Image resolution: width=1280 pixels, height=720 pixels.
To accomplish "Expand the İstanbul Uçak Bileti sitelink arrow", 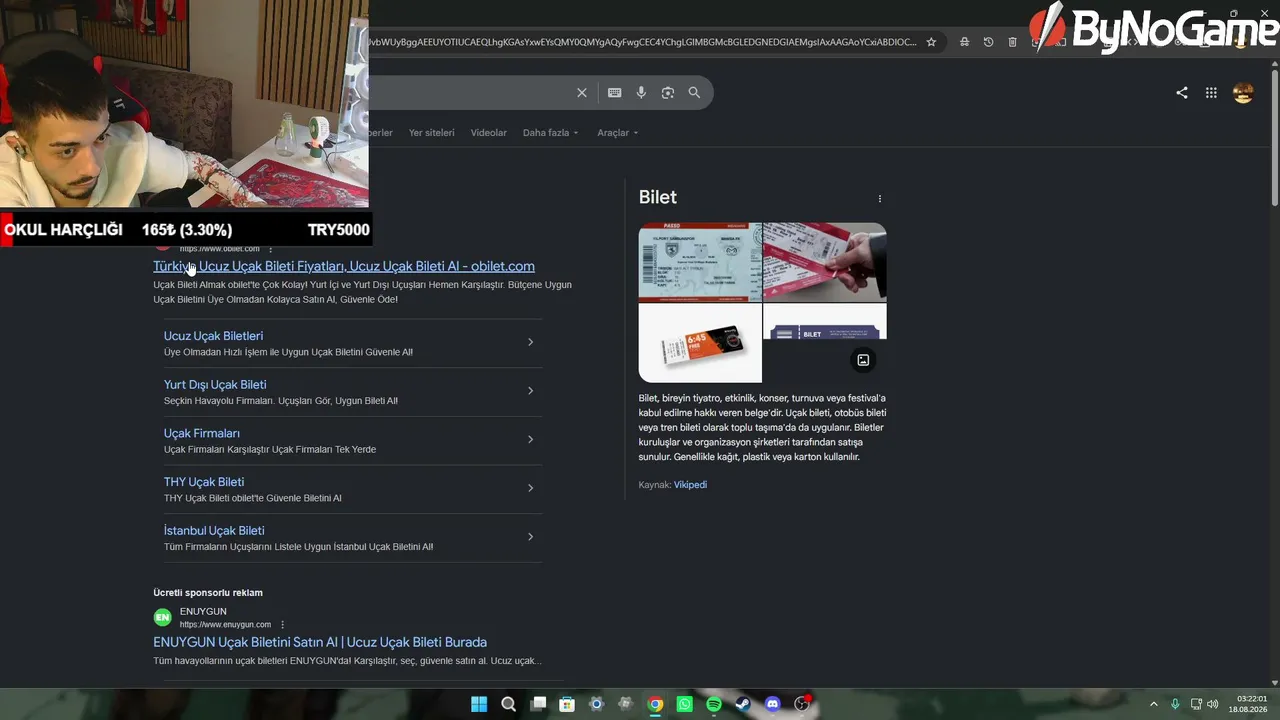I will pos(530,537).
